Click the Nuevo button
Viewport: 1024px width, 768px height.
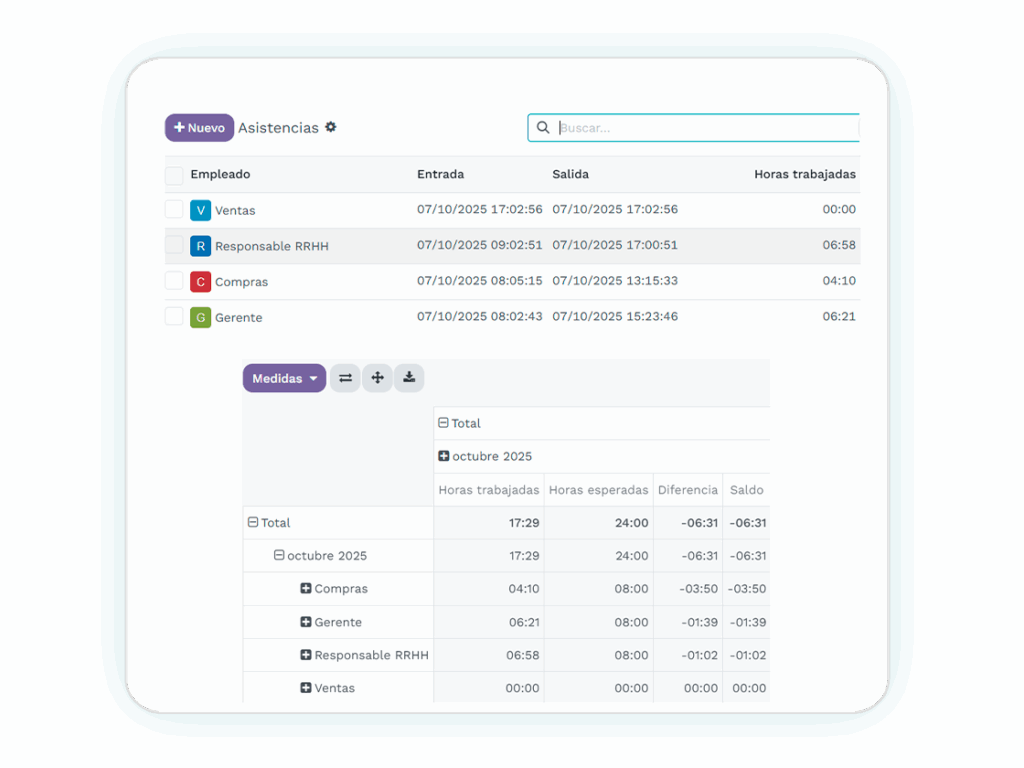click(199, 128)
